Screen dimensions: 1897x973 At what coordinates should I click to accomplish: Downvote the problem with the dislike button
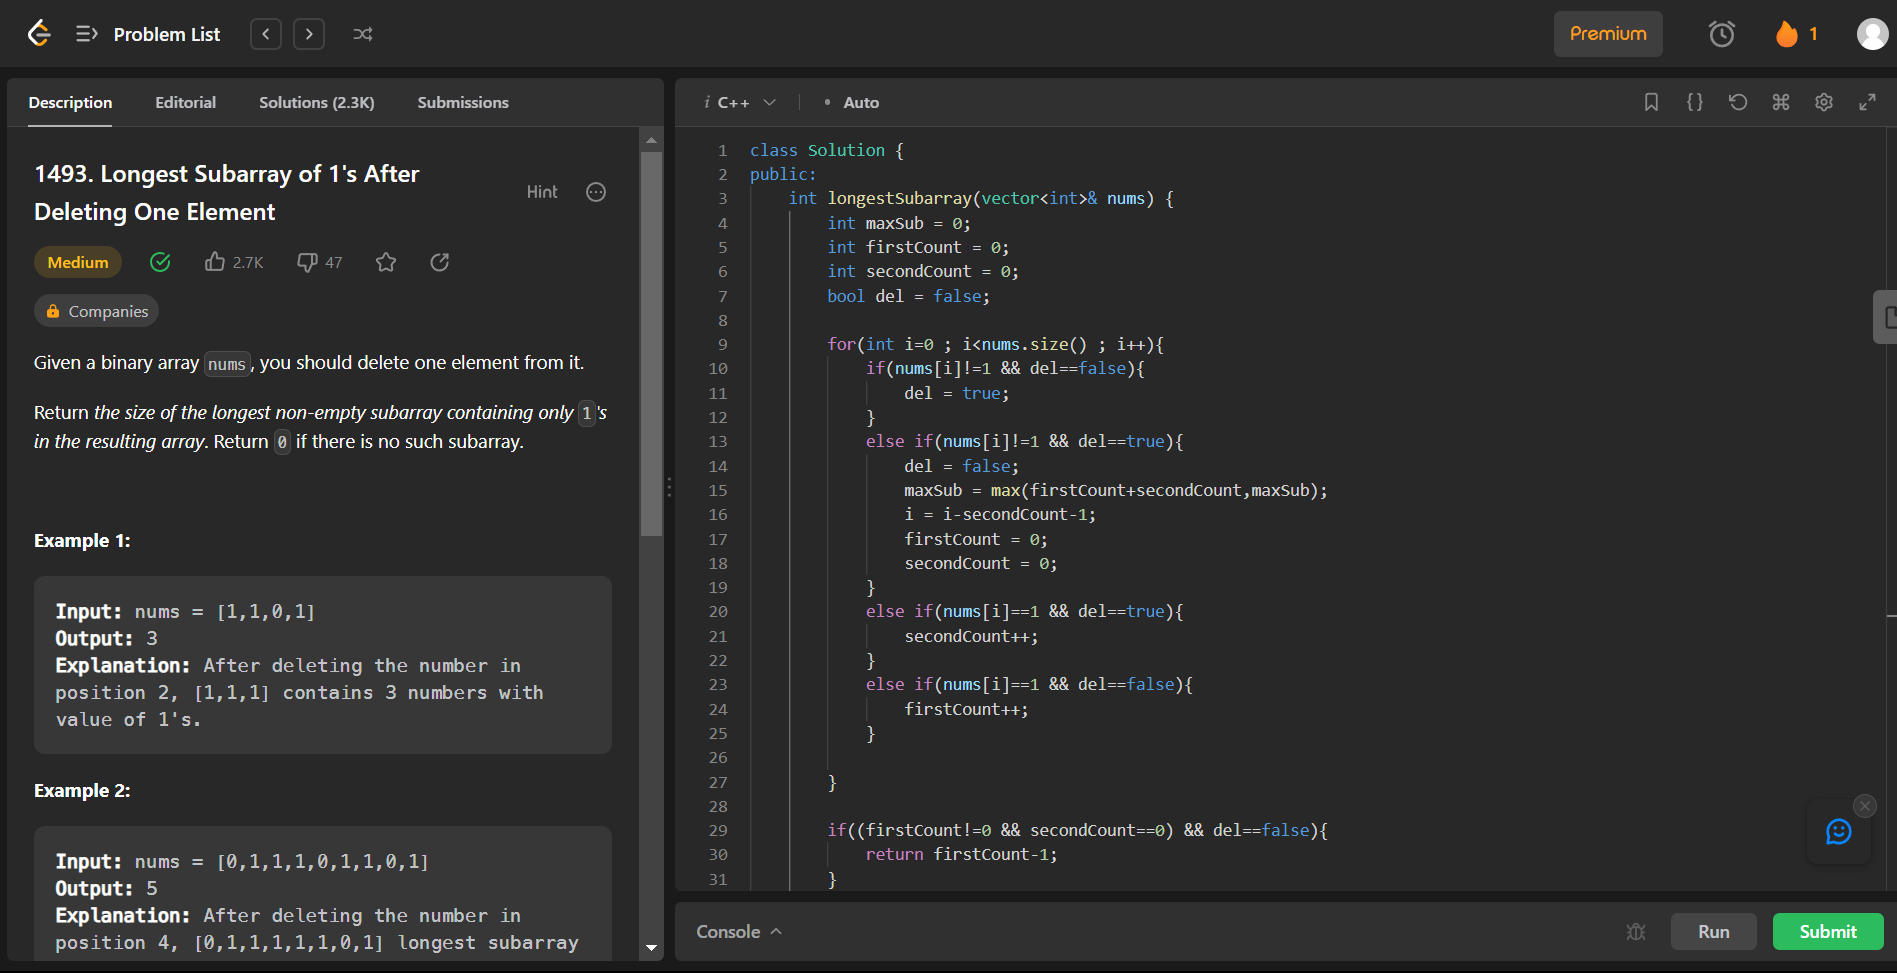coord(308,261)
